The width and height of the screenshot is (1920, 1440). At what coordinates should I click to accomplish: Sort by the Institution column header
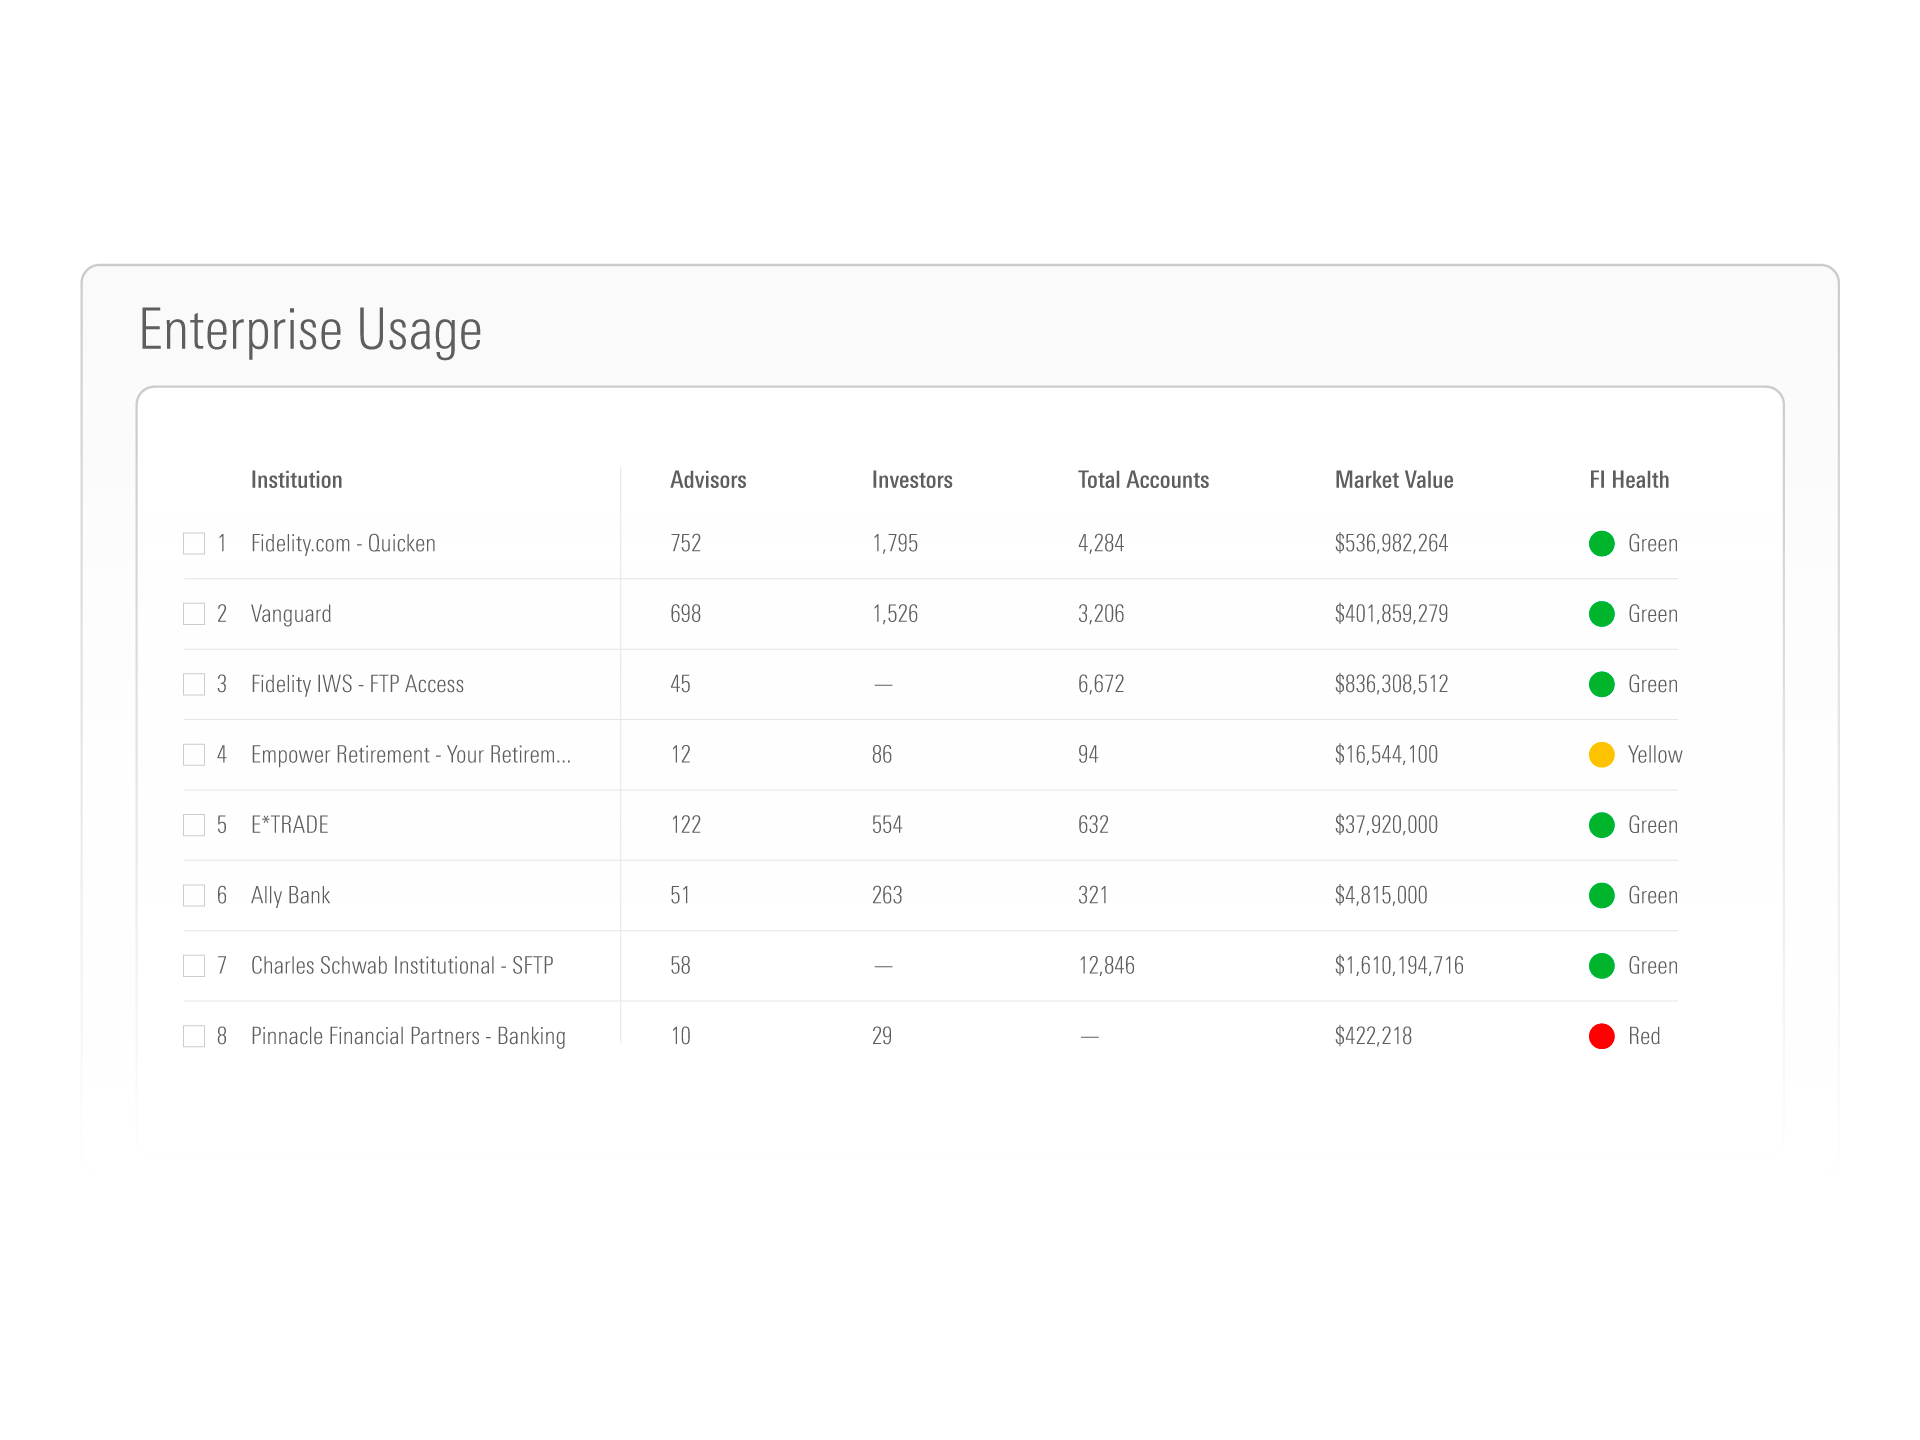coord(296,480)
